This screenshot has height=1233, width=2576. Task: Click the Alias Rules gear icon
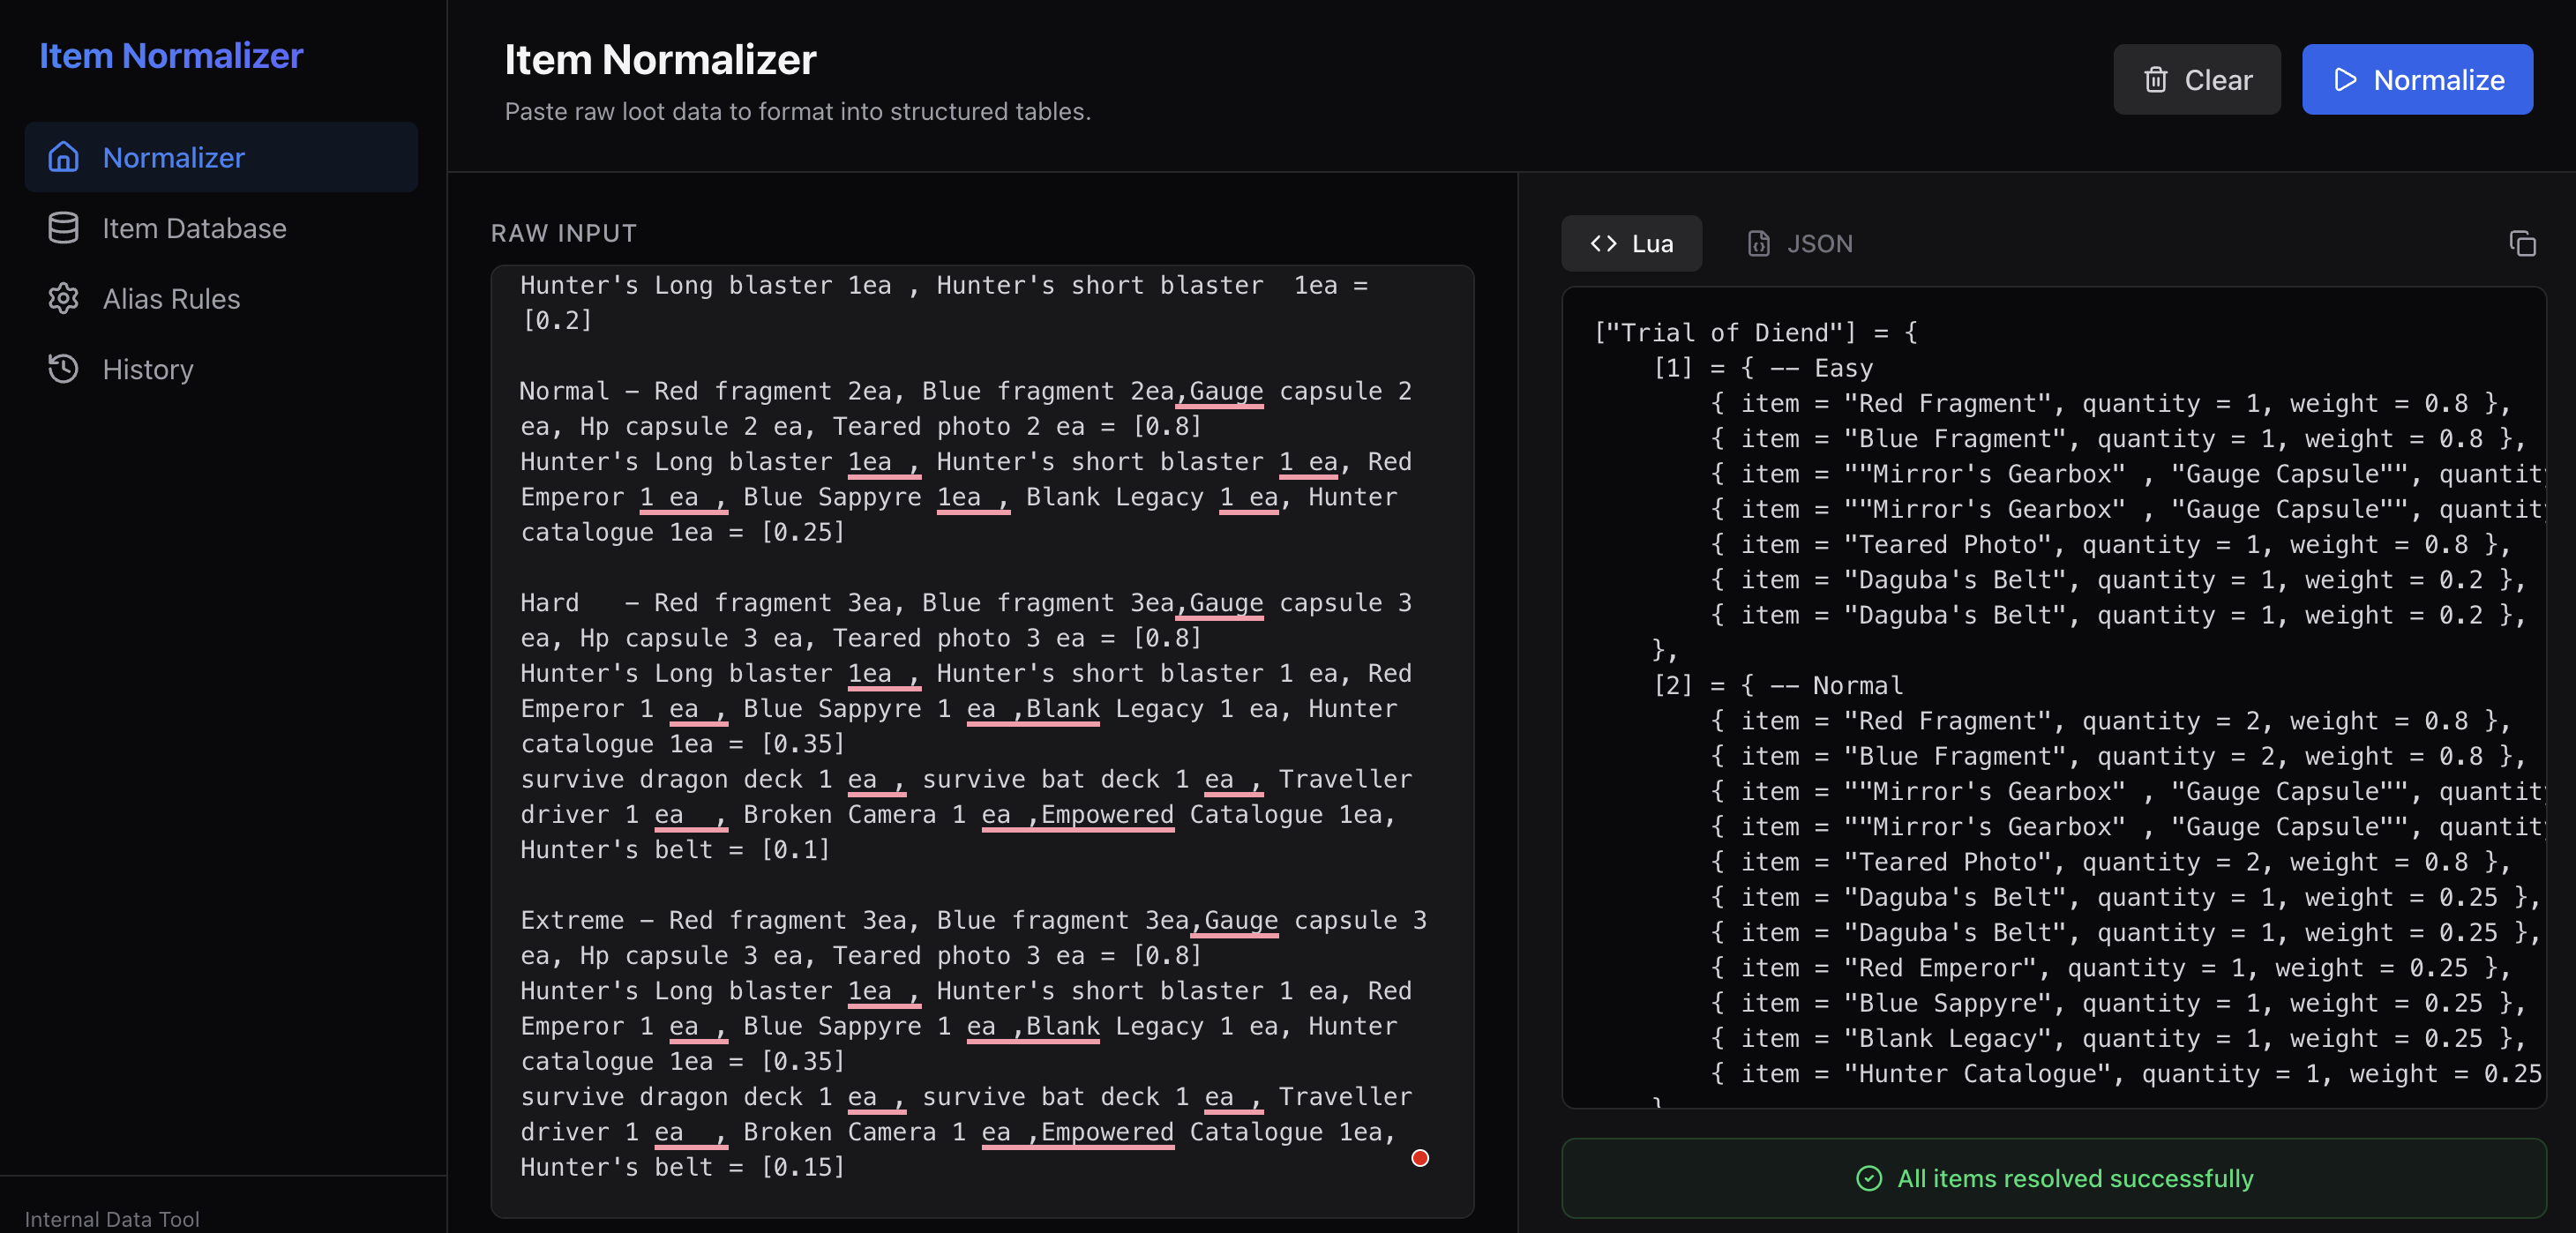(63, 298)
